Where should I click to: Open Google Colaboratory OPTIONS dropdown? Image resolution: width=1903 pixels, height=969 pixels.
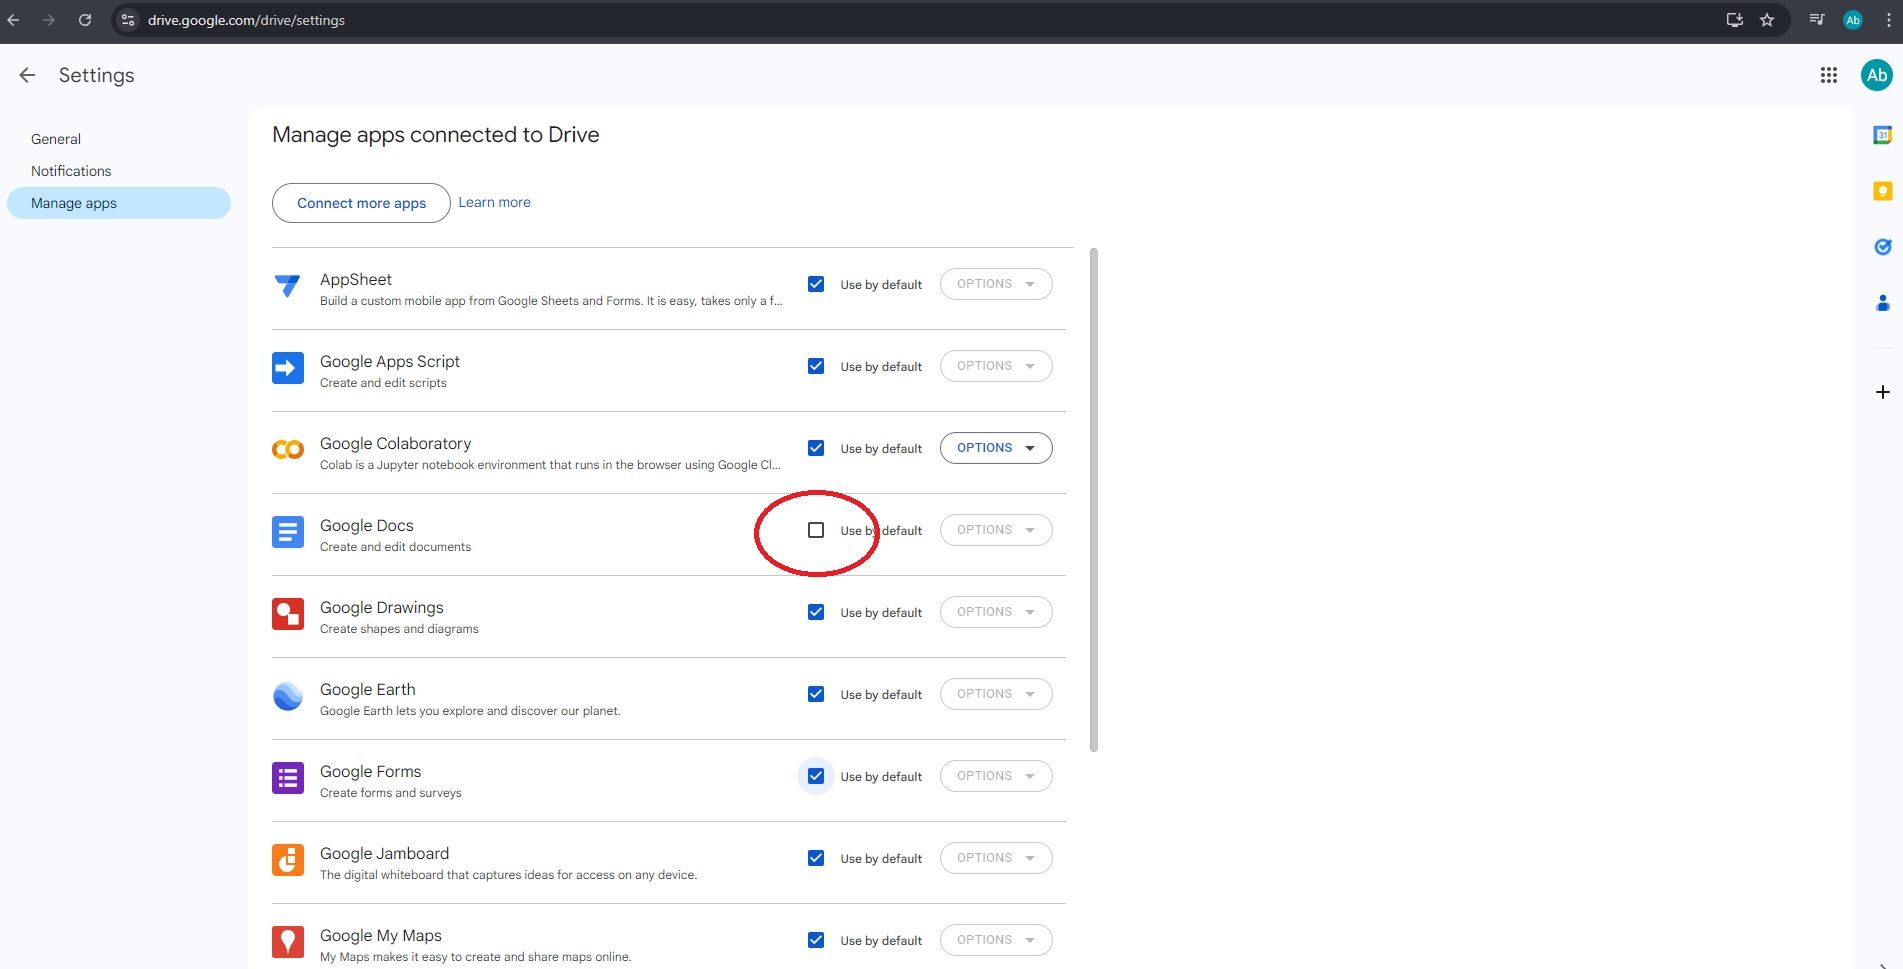pyautogui.click(x=996, y=448)
